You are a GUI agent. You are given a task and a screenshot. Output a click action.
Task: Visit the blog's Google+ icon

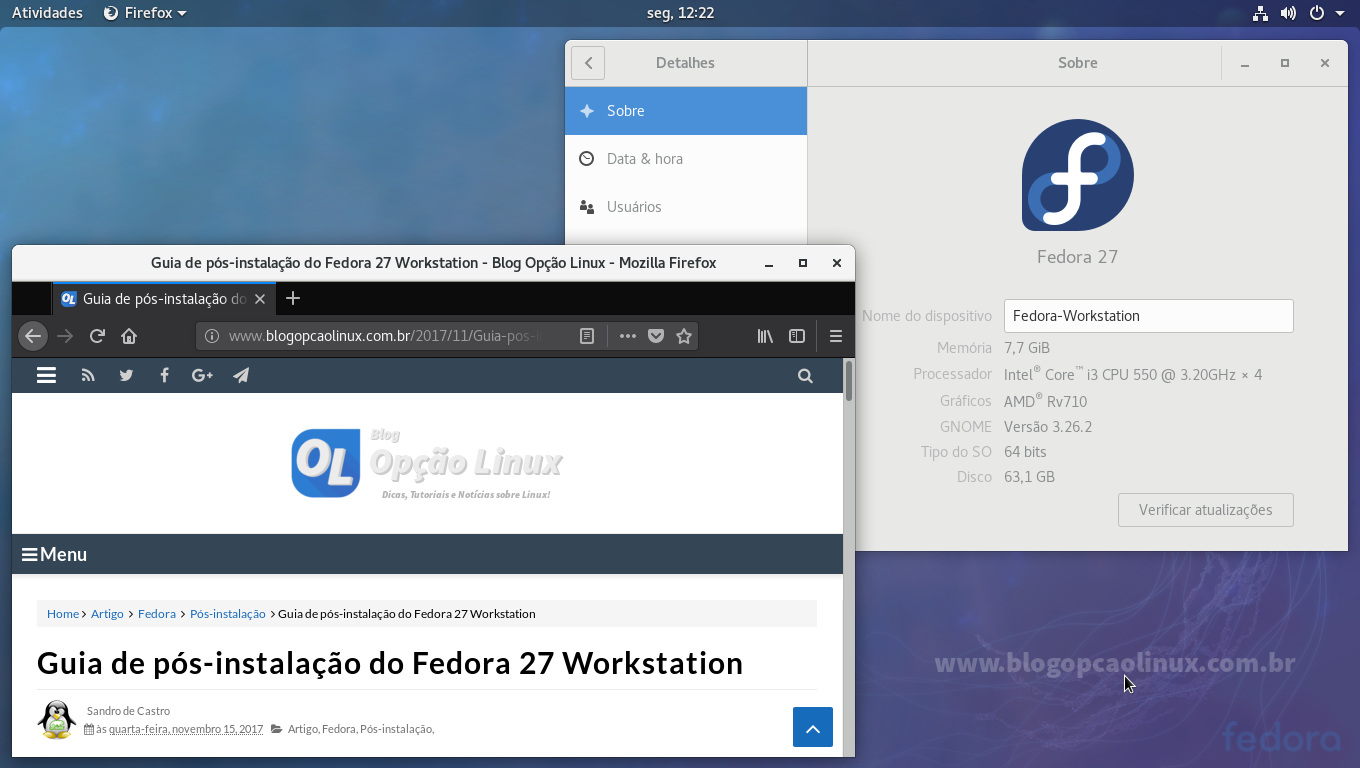point(202,375)
